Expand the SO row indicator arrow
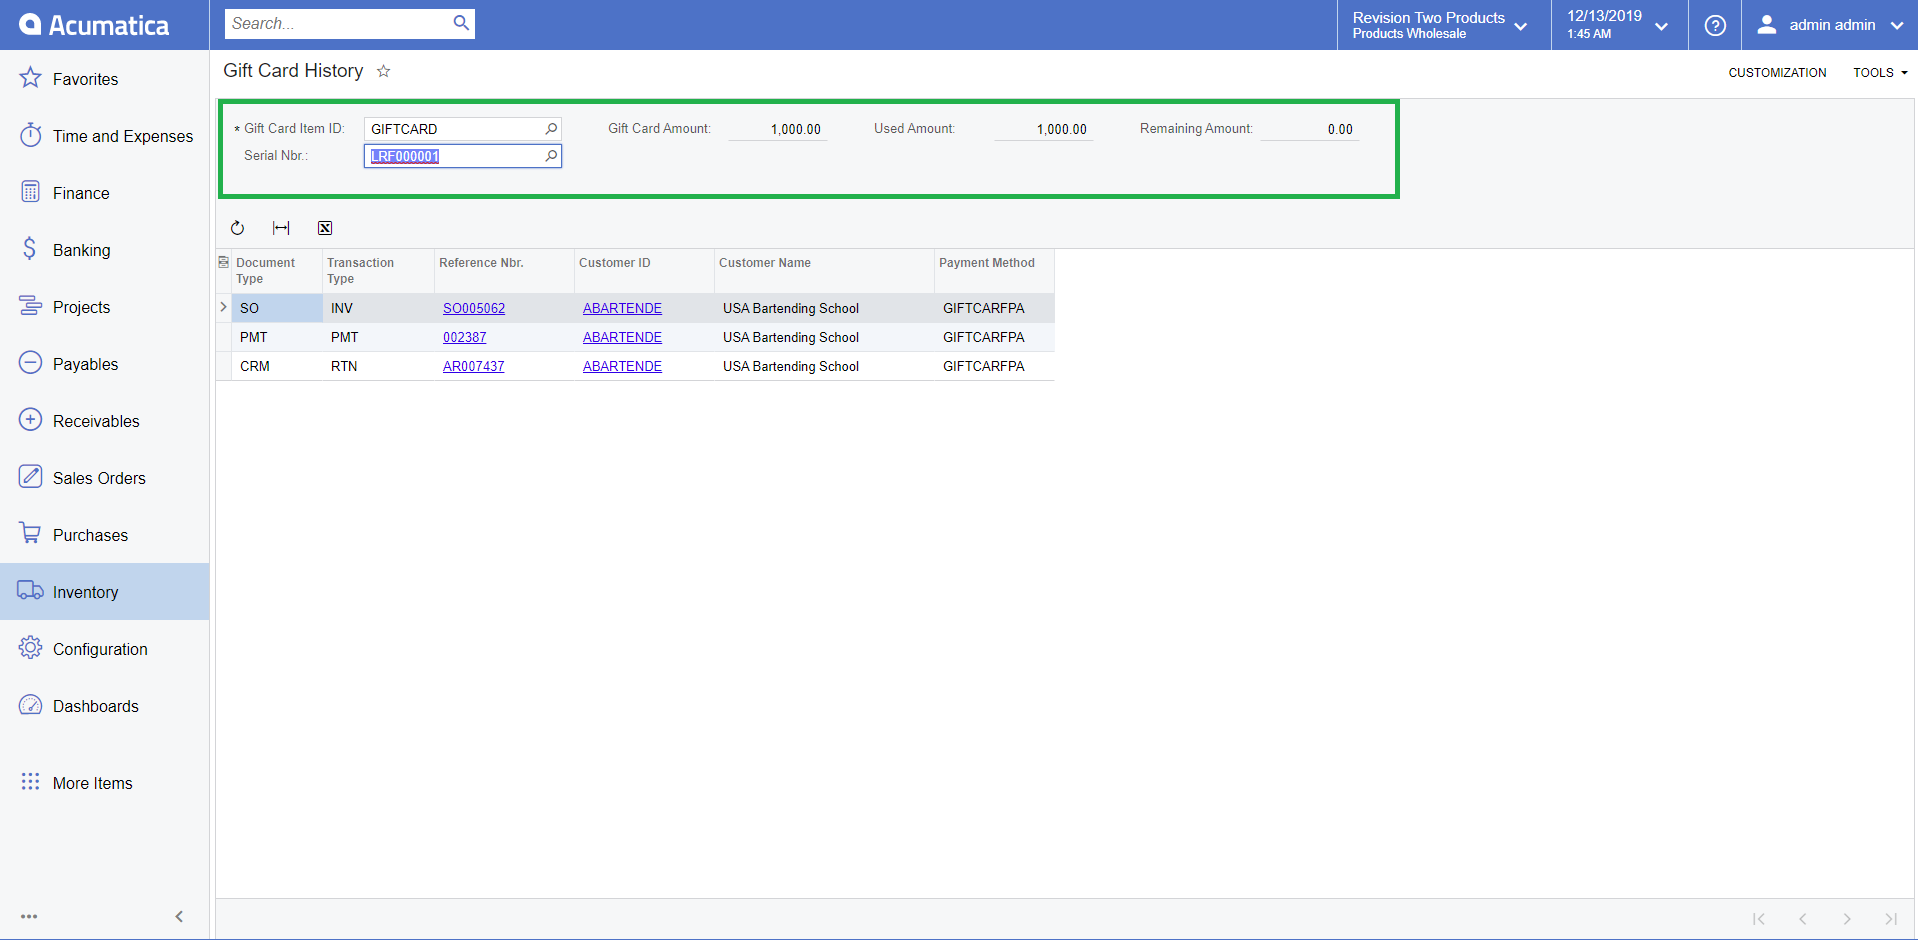 223,307
